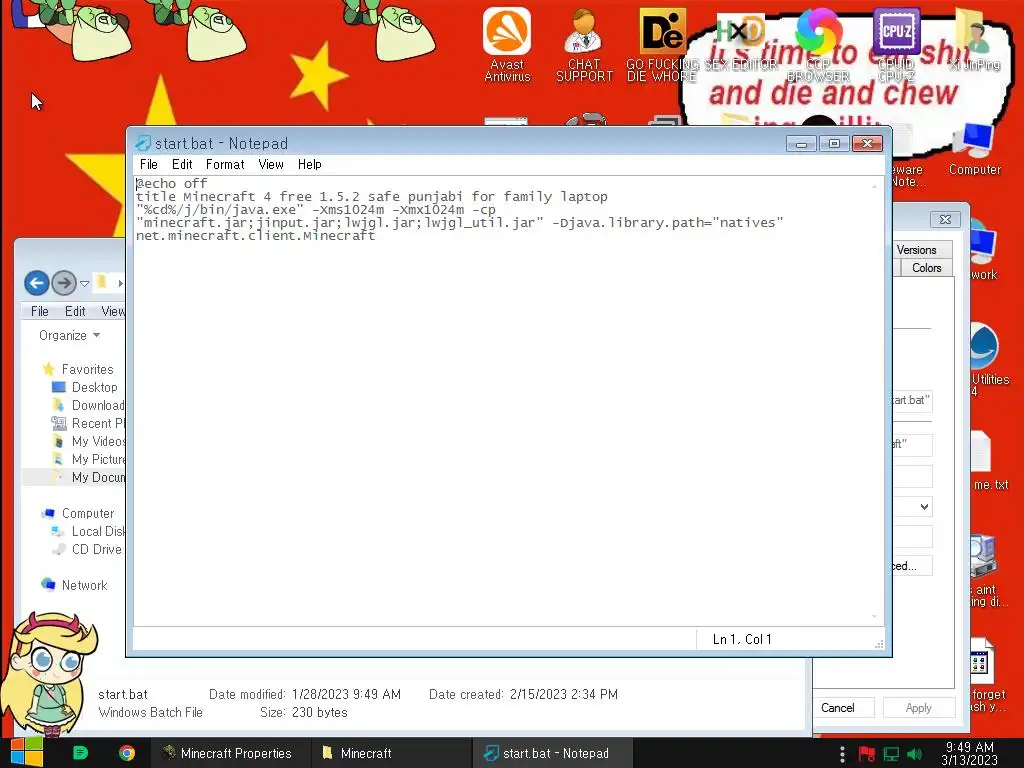Switch to start.bat Notepad taskbar button
Screen dimensions: 1024x768
point(552,753)
